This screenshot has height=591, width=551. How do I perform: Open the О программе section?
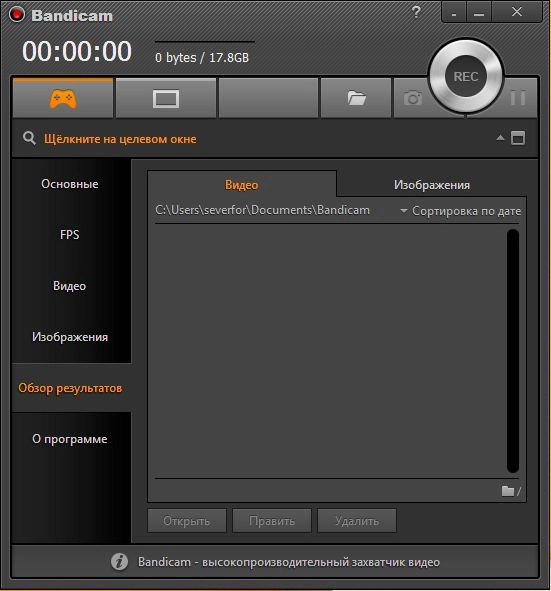pos(70,439)
